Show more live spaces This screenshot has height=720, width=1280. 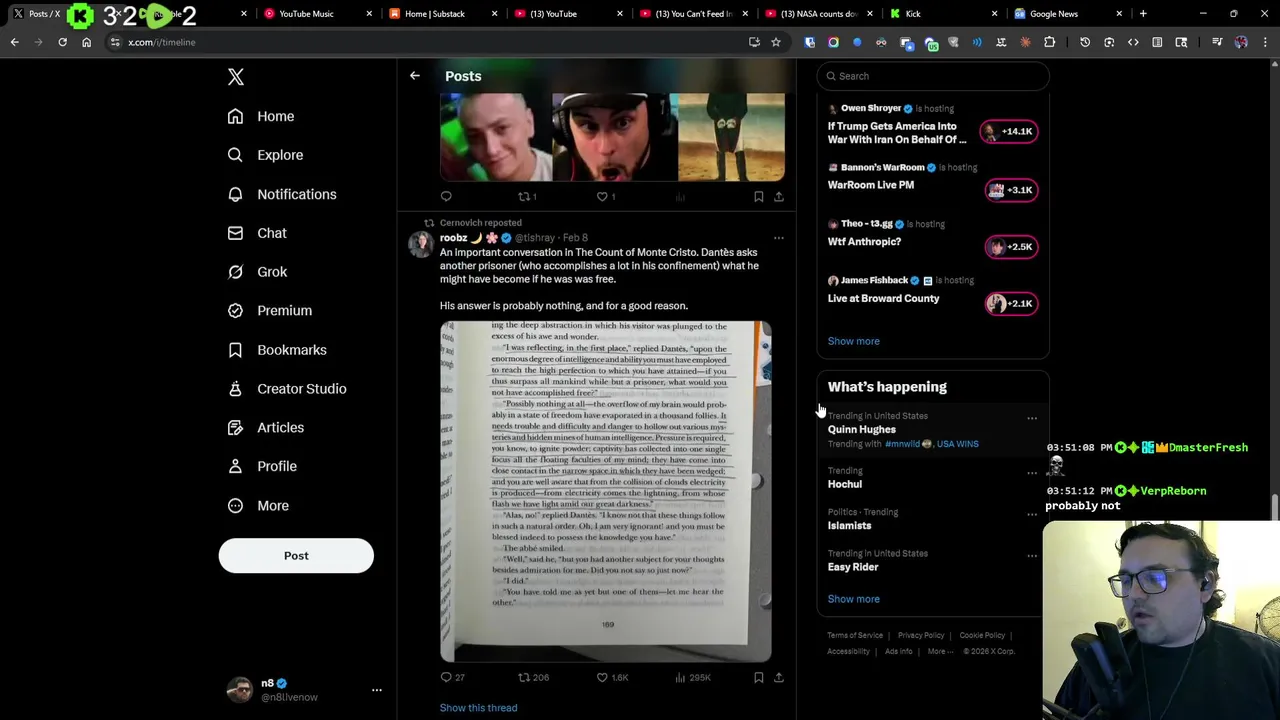853,341
